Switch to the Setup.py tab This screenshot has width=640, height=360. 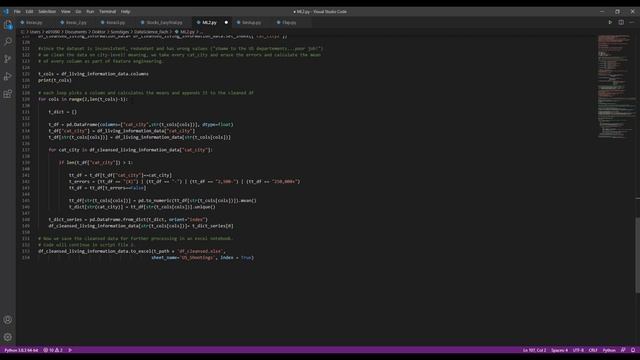click(251, 22)
